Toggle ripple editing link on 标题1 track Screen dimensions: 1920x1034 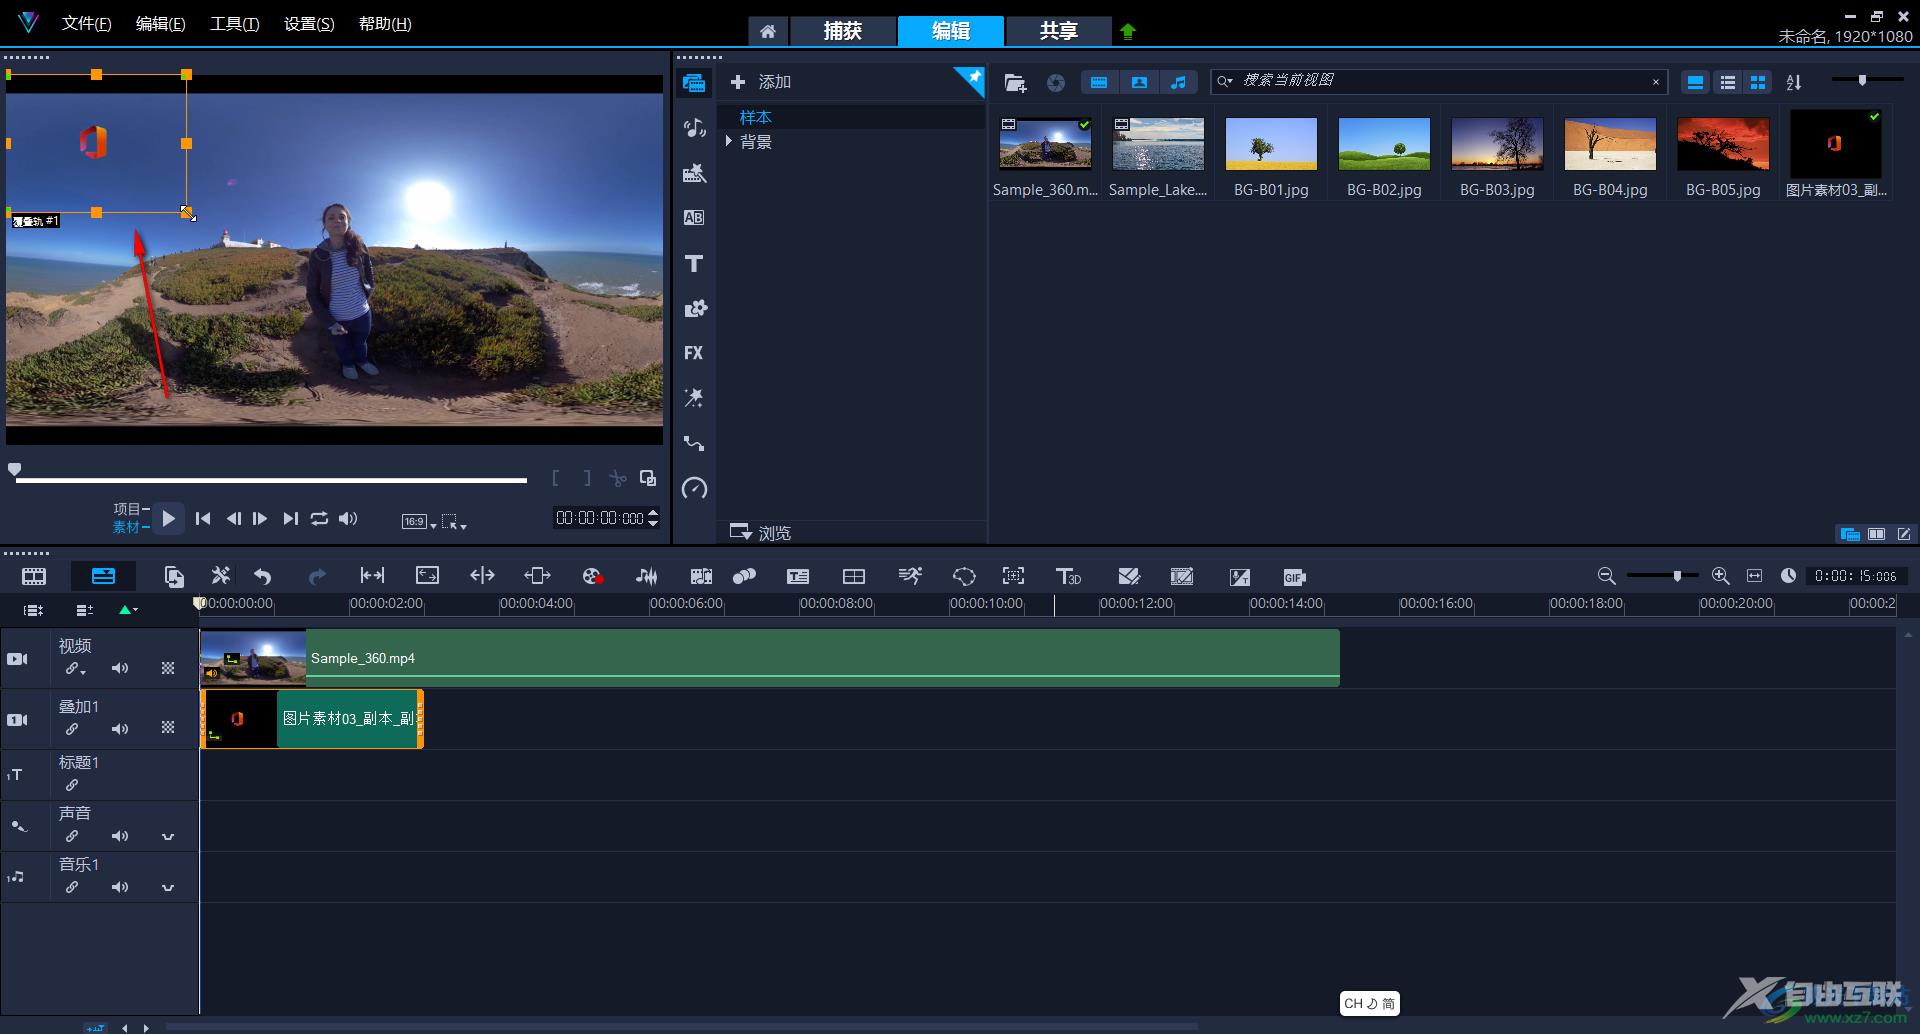tap(72, 785)
